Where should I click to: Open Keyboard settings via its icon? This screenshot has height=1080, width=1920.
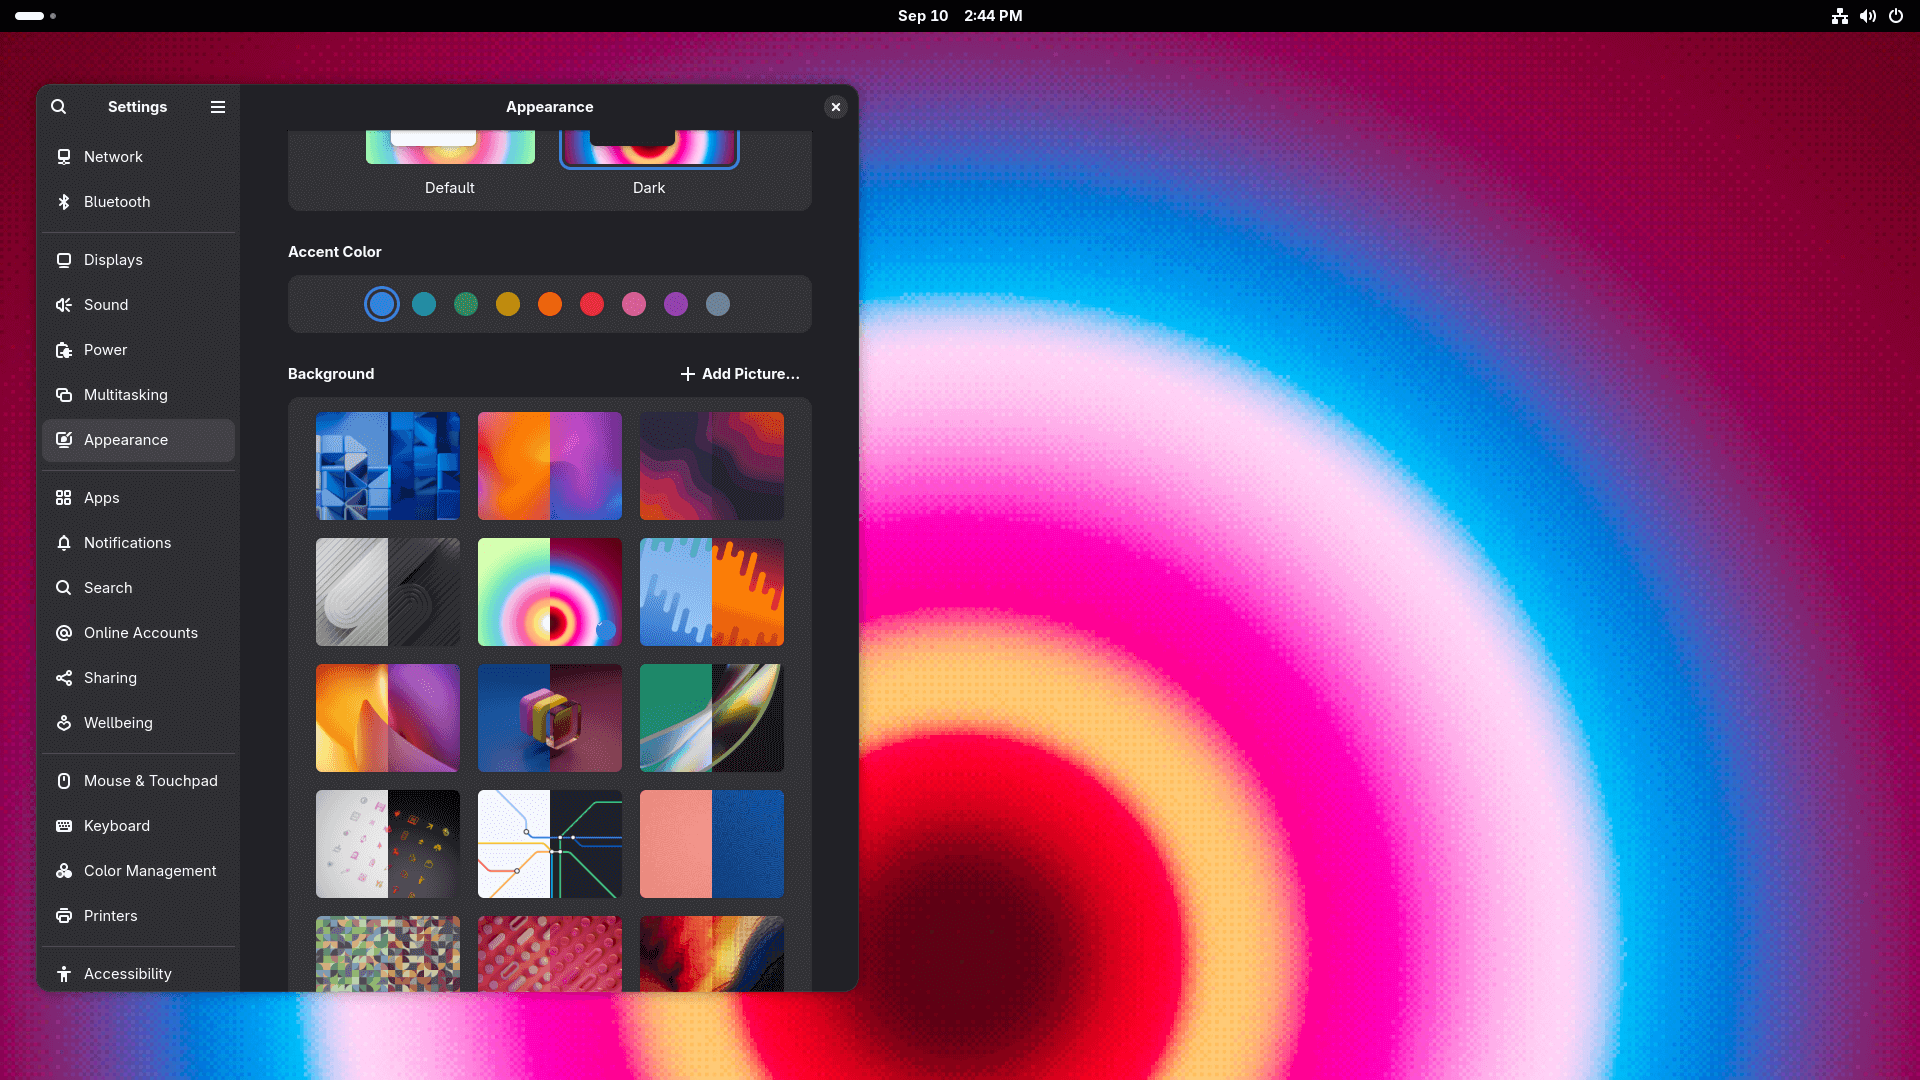tap(64, 826)
